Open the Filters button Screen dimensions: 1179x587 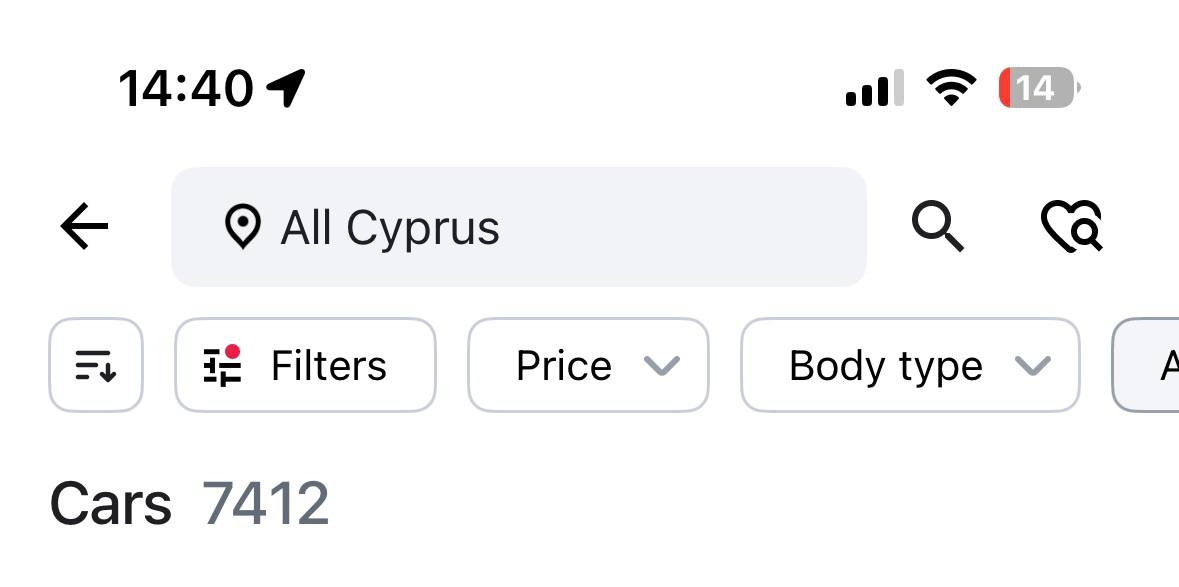tap(305, 365)
